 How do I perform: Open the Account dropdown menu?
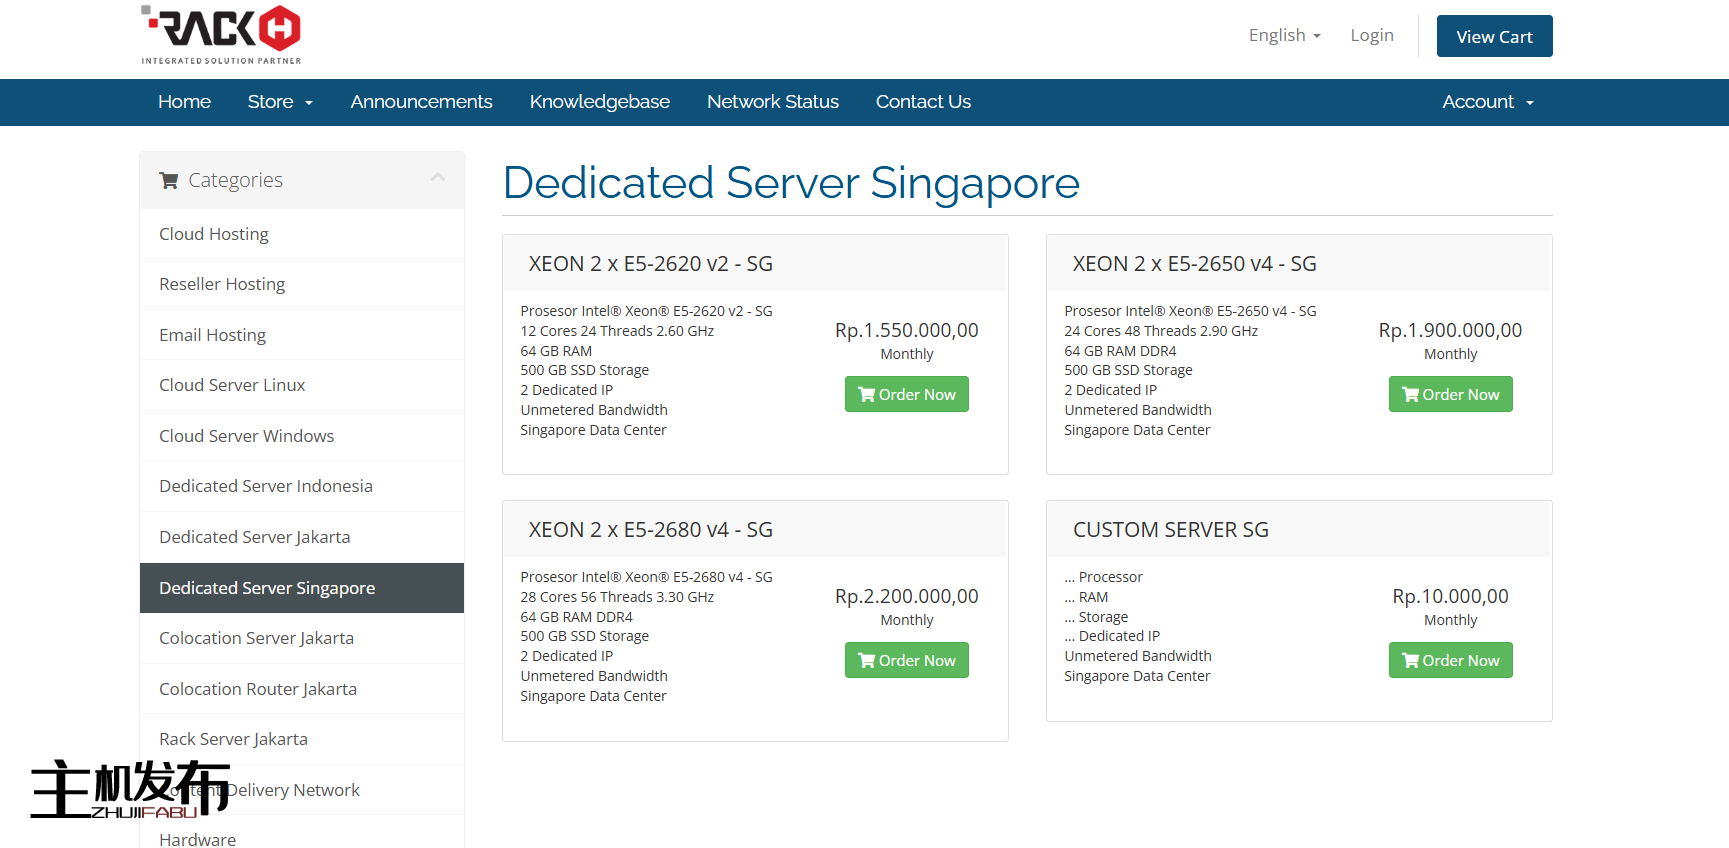pos(1487,102)
